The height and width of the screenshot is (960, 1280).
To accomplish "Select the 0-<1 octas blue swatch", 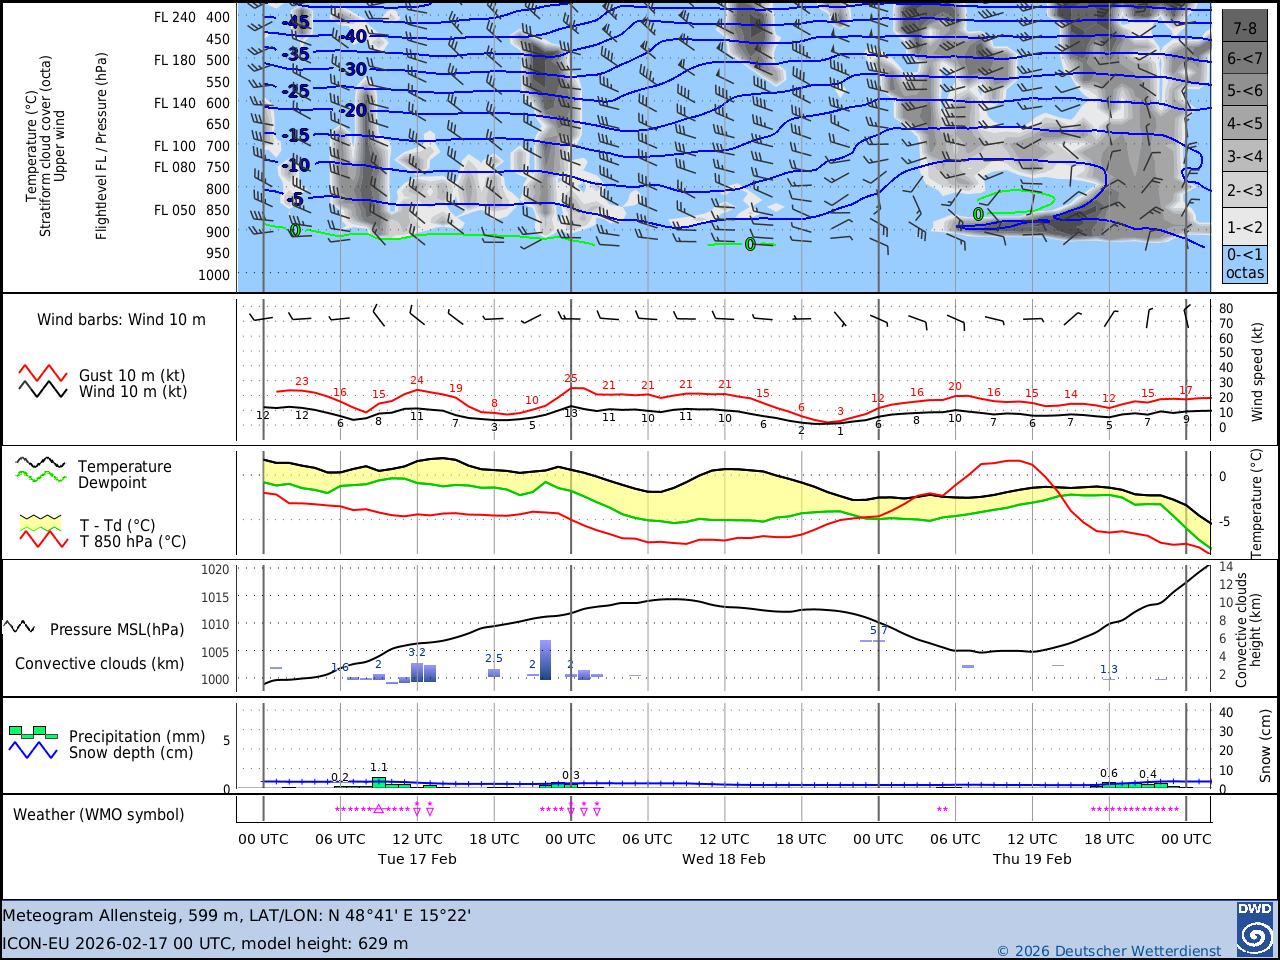I will pos(1245,264).
